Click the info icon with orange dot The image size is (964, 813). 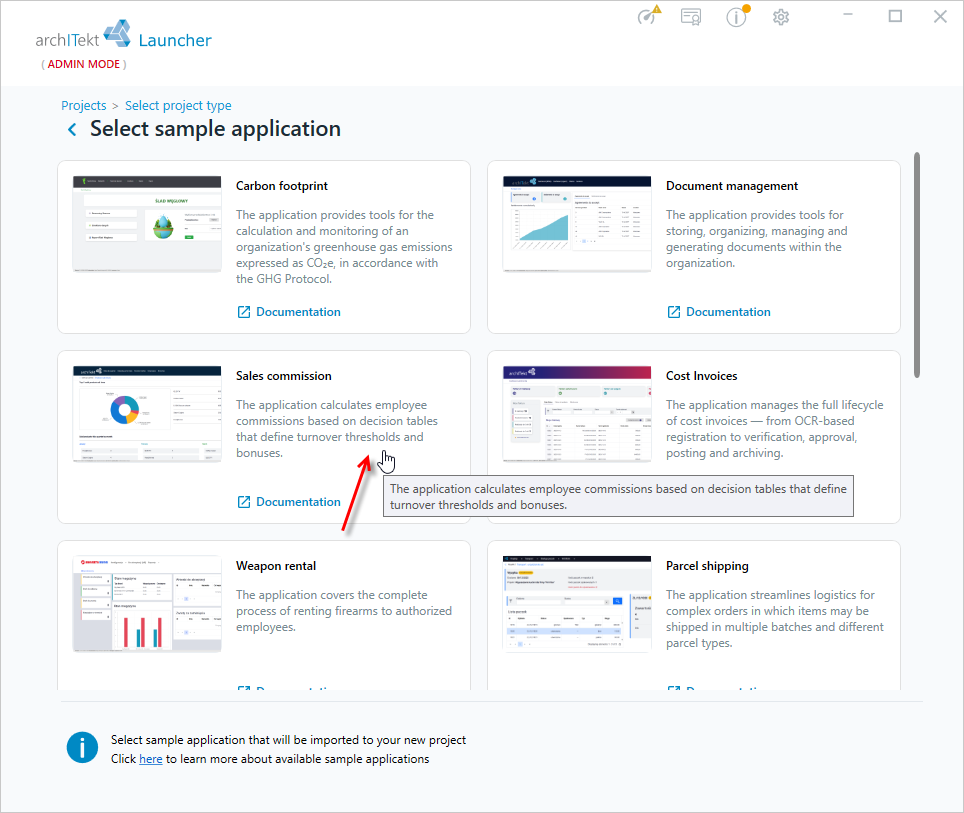pos(737,16)
